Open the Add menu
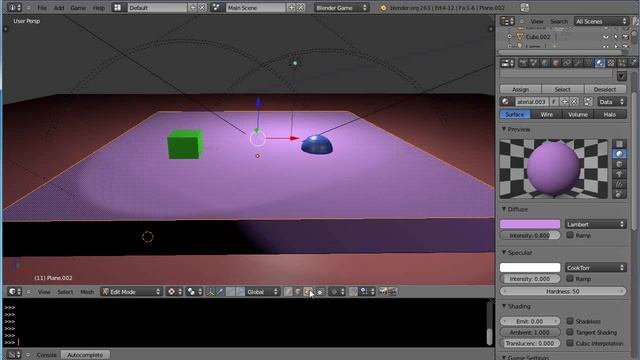This screenshot has width=640, height=360. click(x=59, y=8)
